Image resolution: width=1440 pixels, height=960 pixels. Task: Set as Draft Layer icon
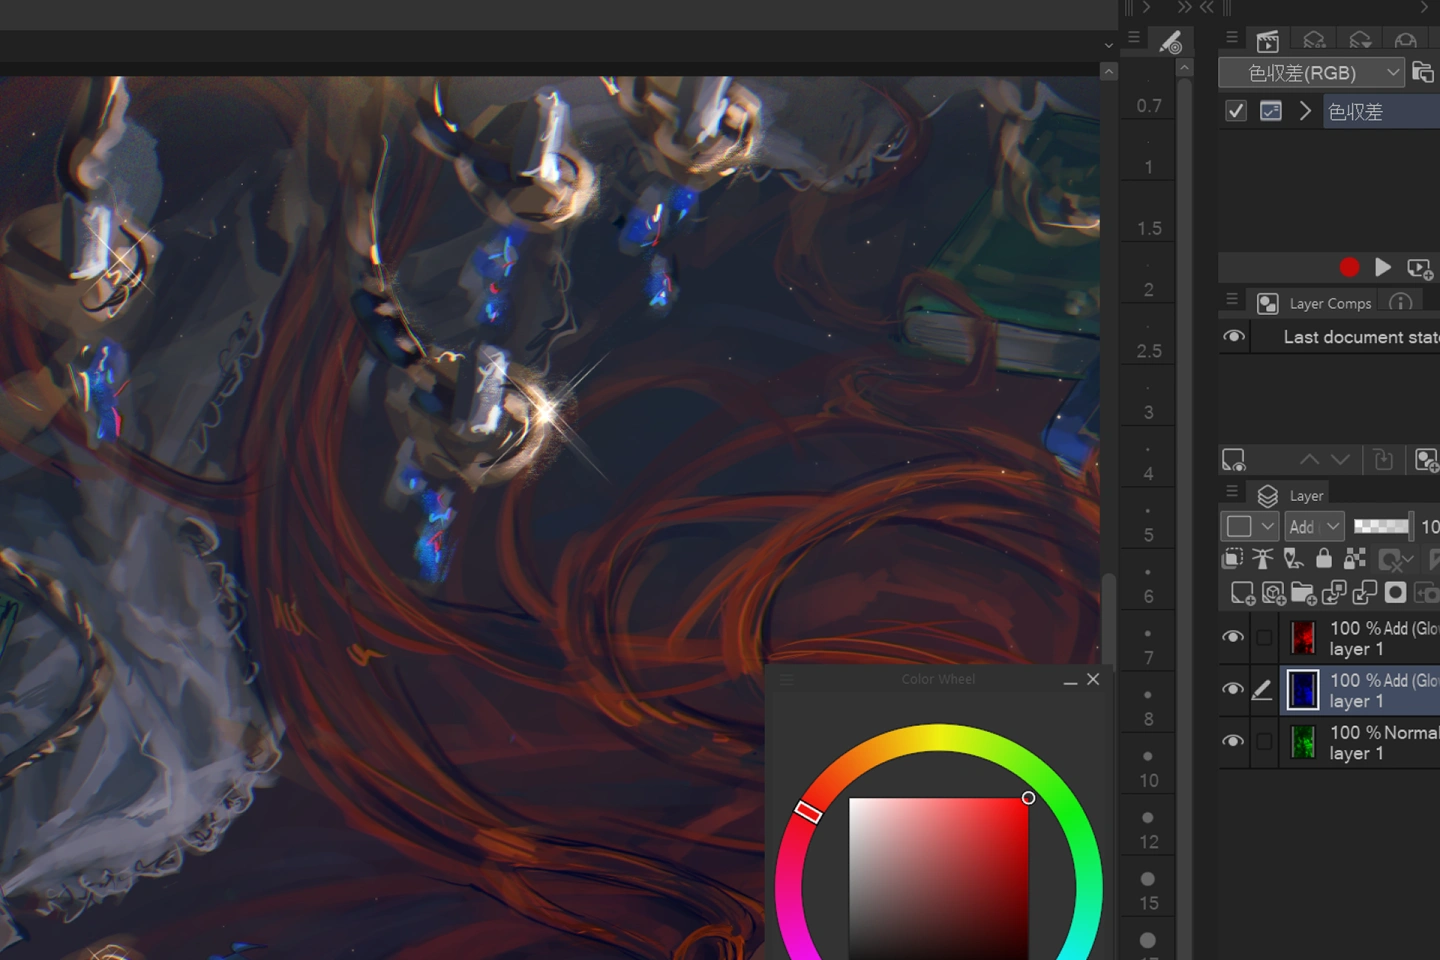(x=1293, y=559)
